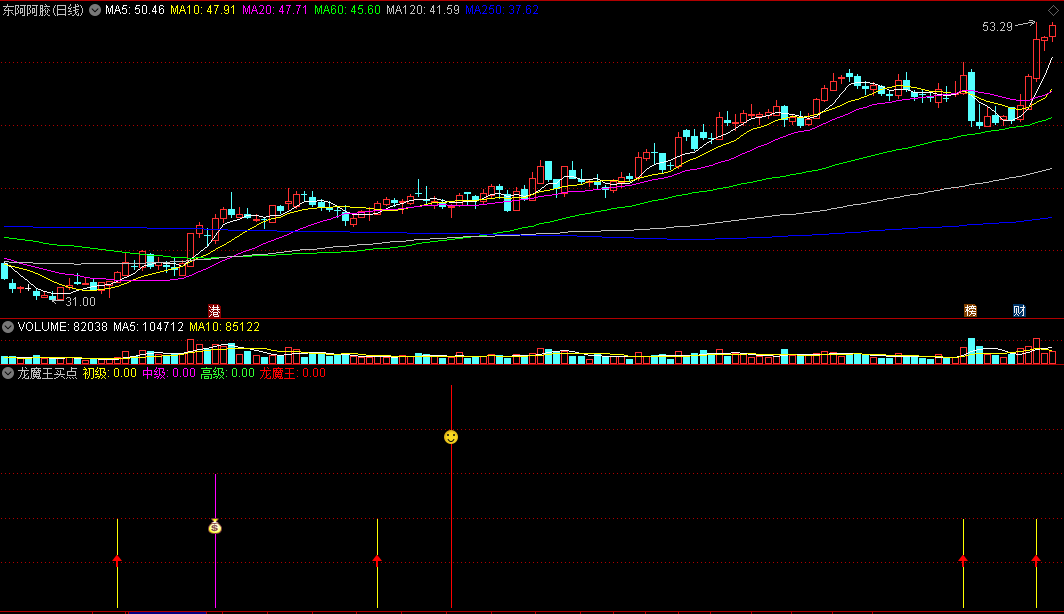Click the 东阿阿胶(日线) stock title
The width and height of the screenshot is (1064, 614).
point(43,10)
